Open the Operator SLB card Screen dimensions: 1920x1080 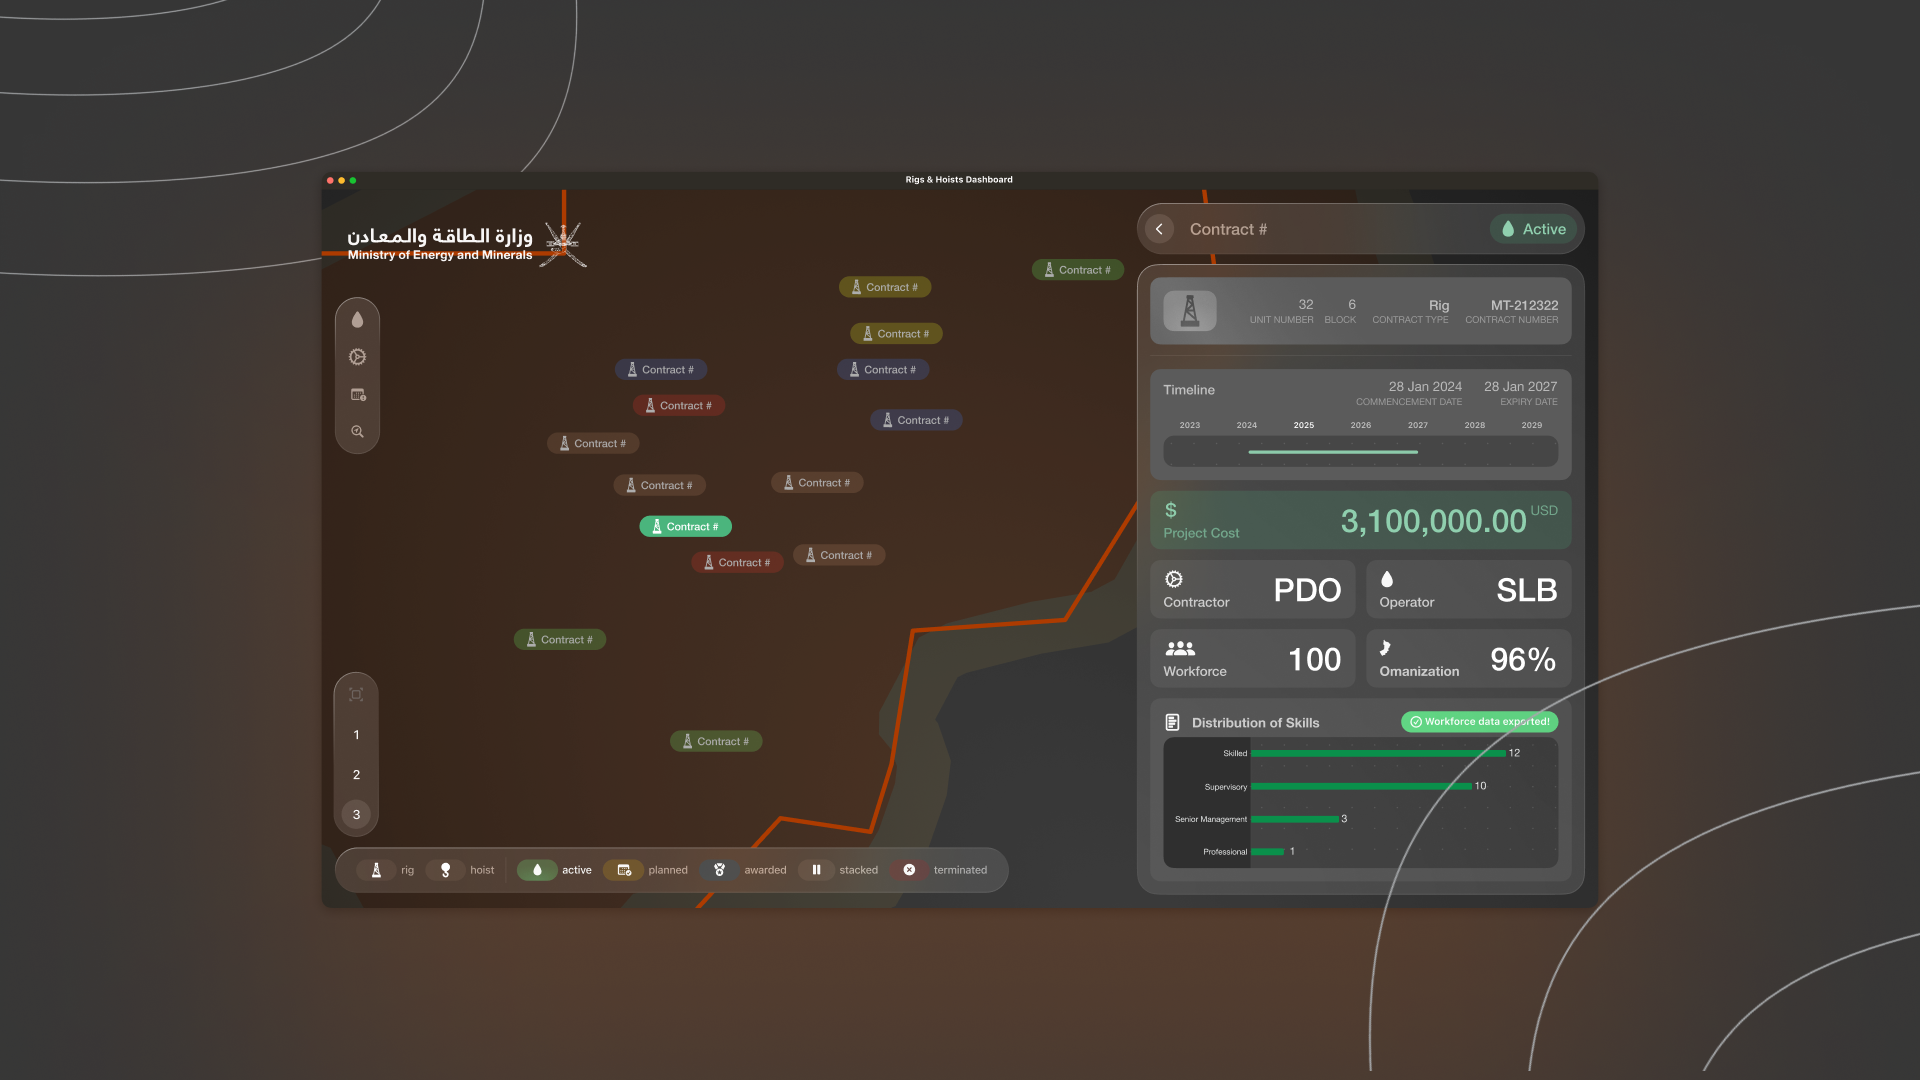[x=1469, y=589]
